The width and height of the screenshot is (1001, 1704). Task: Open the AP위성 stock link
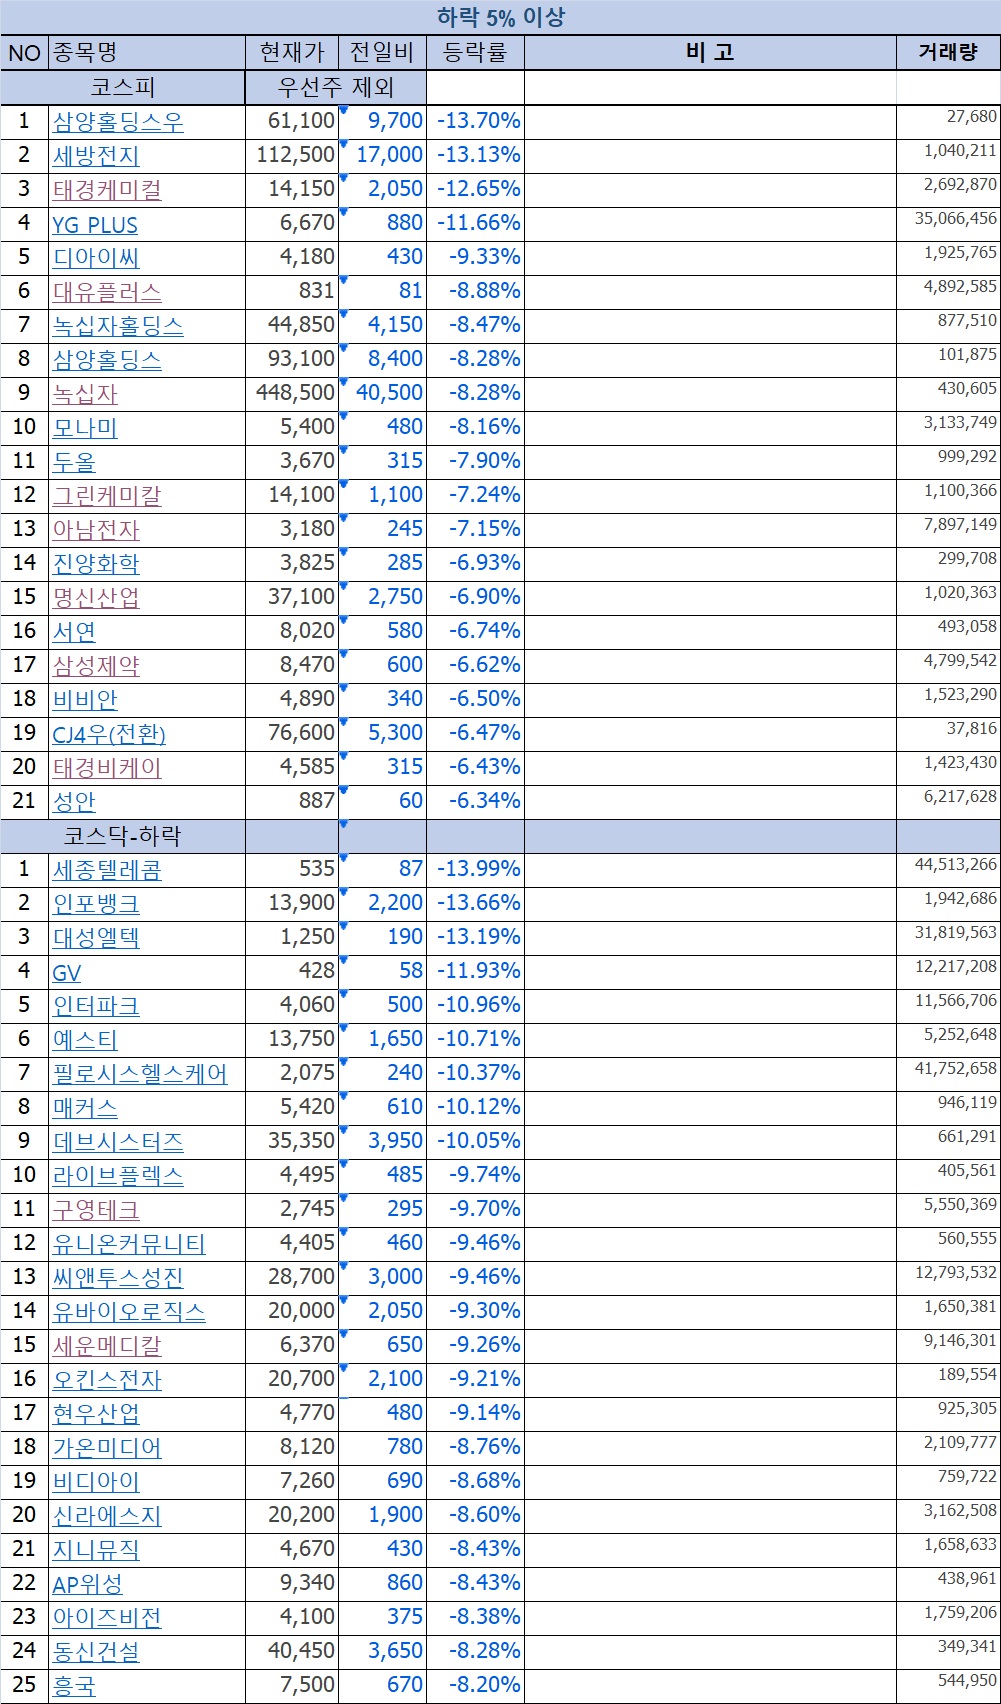88,1584
